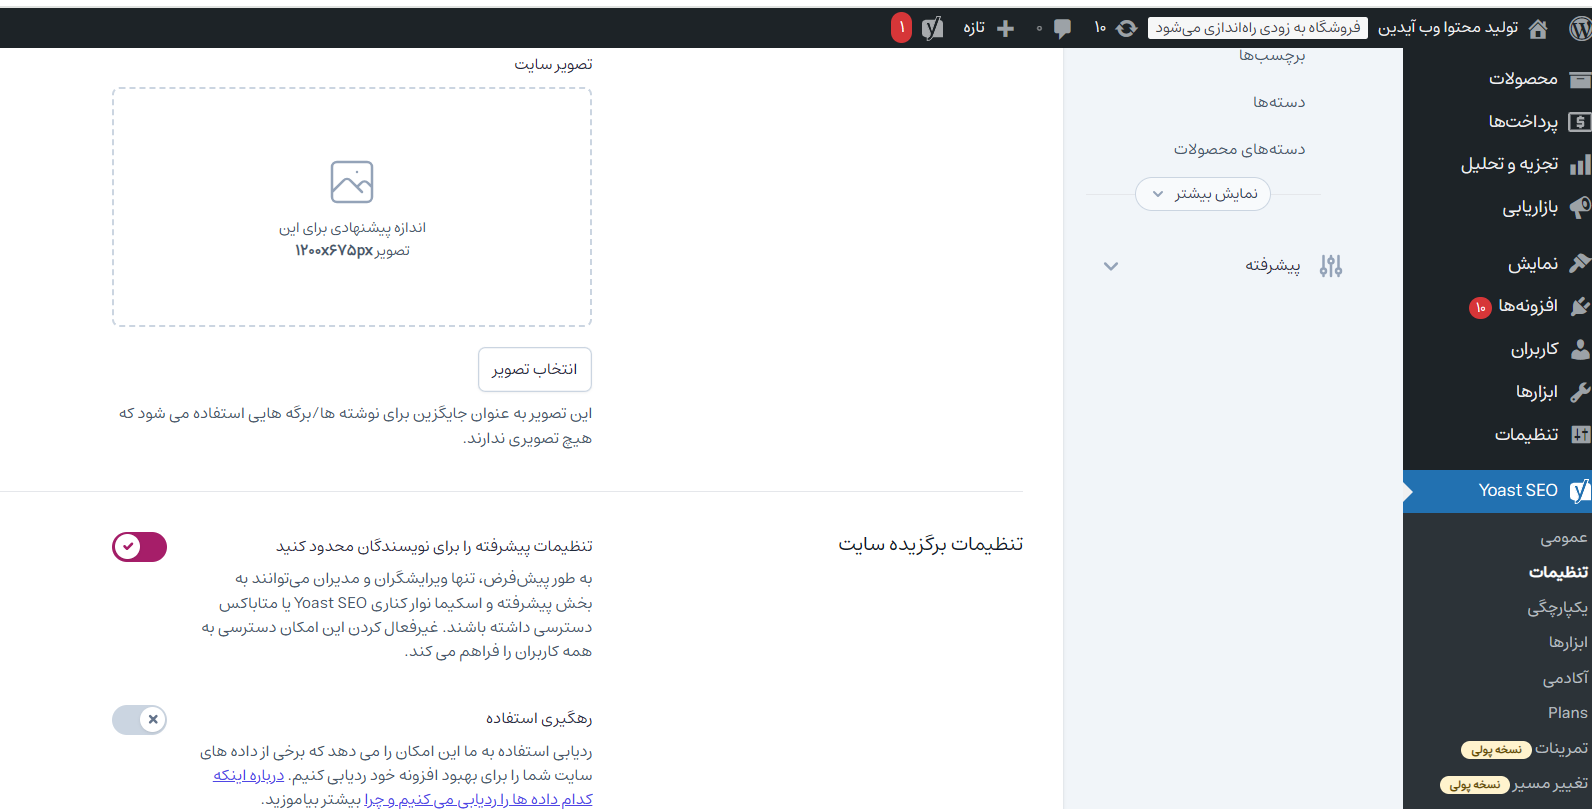Expand the نمایش بیشتر dropdown
The height and width of the screenshot is (809, 1592).
tap(1203, 194)
